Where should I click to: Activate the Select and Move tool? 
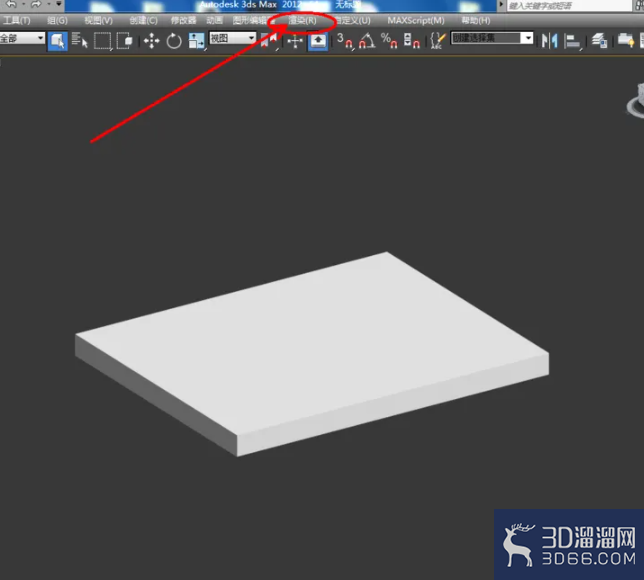[x=152, y=41]
